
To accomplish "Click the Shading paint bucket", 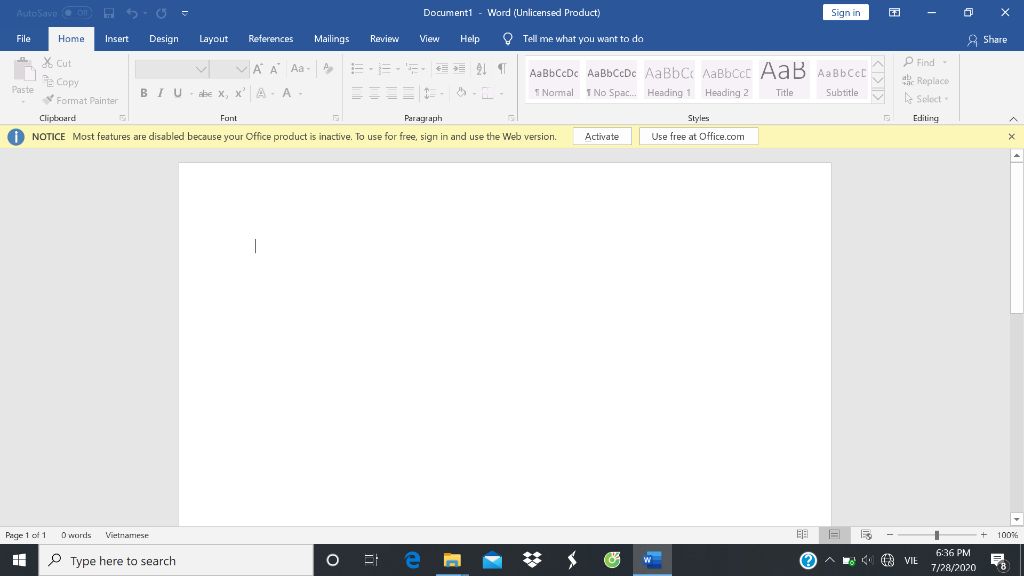I will [461, 93].
